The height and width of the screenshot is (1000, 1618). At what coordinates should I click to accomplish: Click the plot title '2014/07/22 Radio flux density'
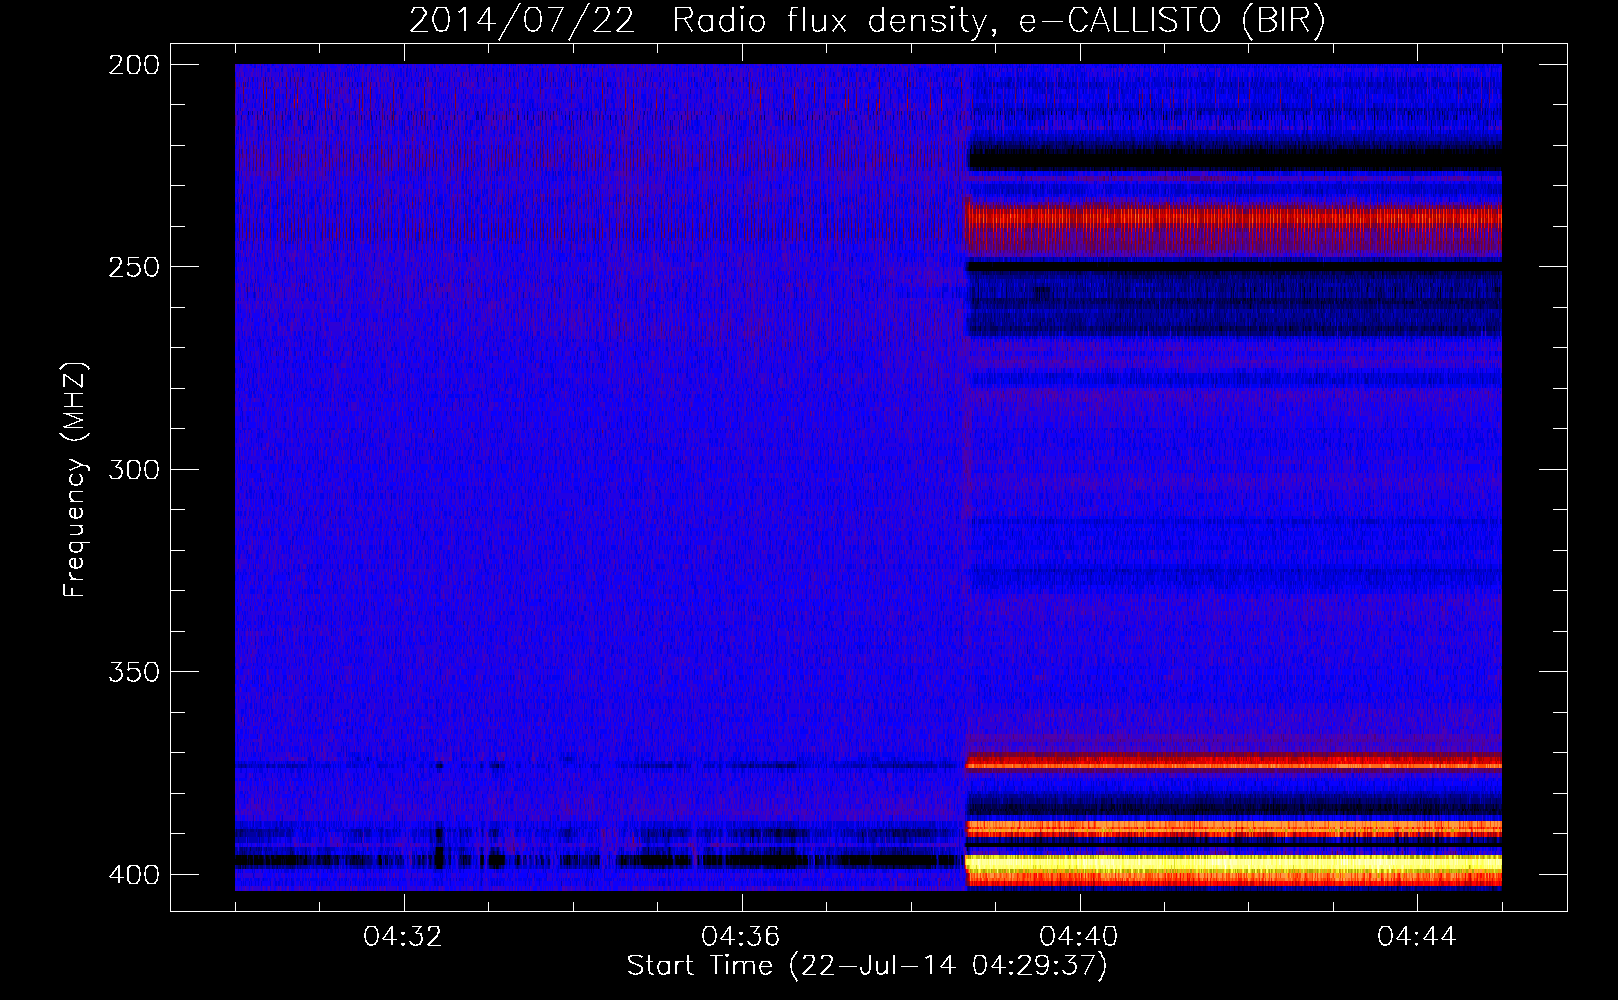pos(867,20)
